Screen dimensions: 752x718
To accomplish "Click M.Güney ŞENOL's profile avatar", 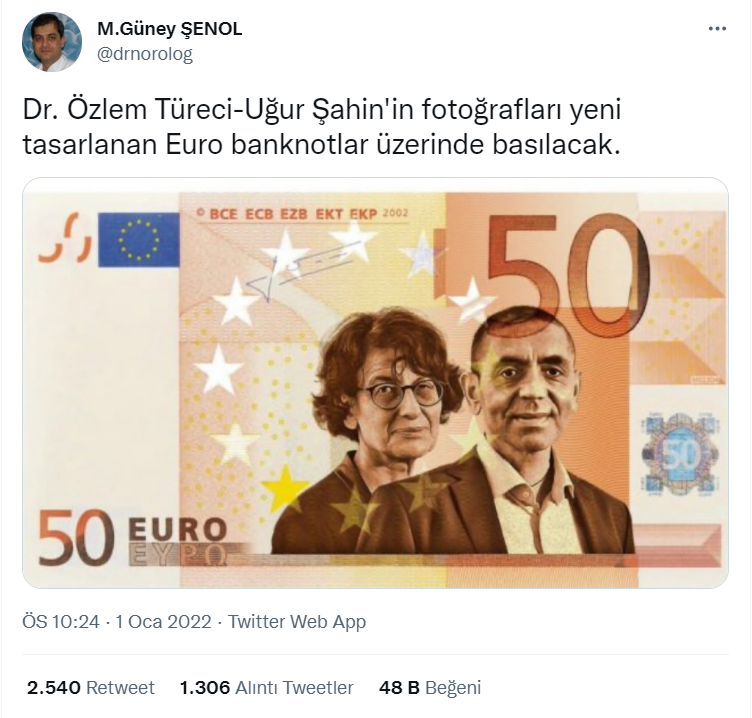I will click(52, 42).
